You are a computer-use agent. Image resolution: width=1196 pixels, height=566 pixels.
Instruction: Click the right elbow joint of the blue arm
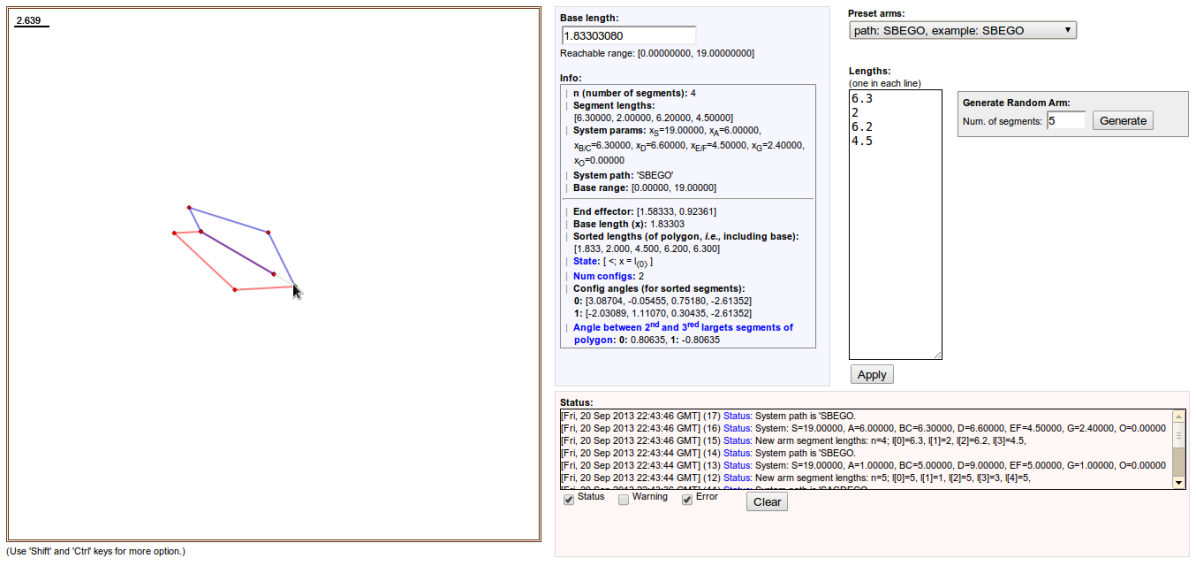click(x=269, y=233)
